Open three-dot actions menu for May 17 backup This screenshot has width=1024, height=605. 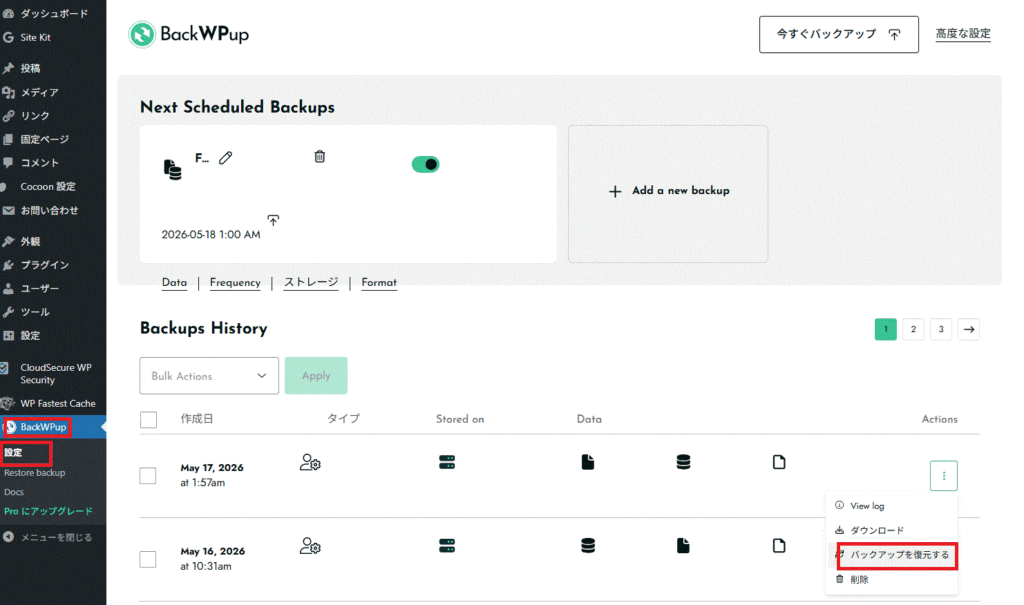point(944,476)
